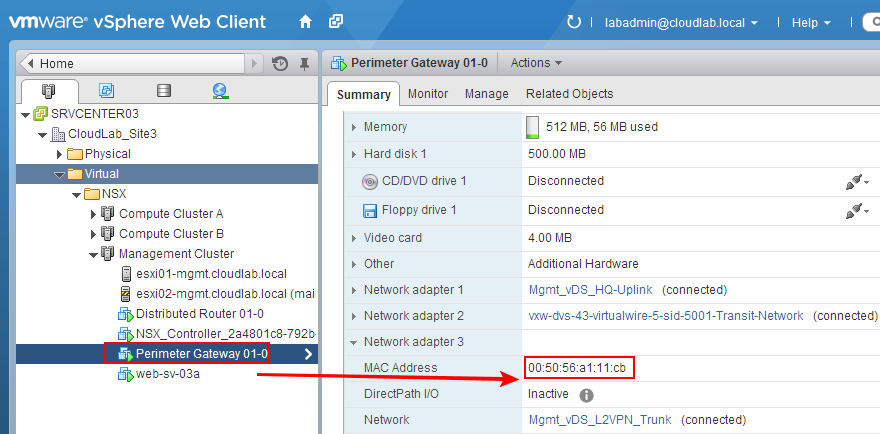Screen dimensions: 880x434
Task: Click the Floppy drive 1 connect icon
Action: point(857,211)
